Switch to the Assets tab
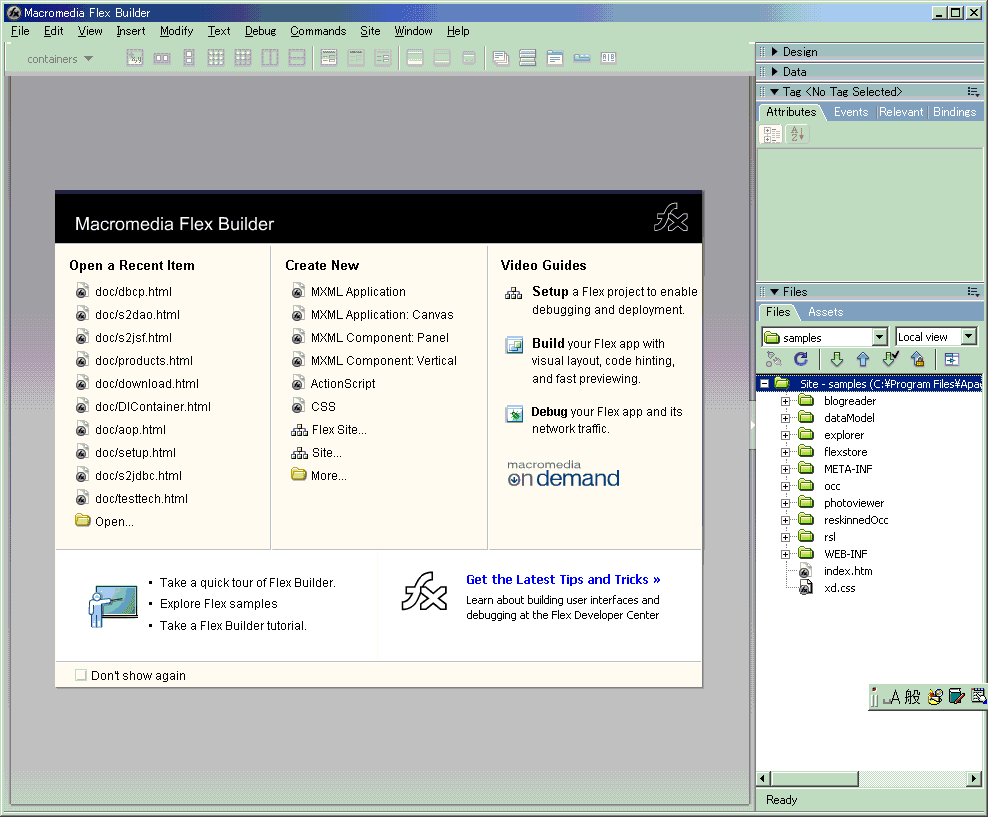This screenshot has height=817, width=988. click(x=825, y=312)
